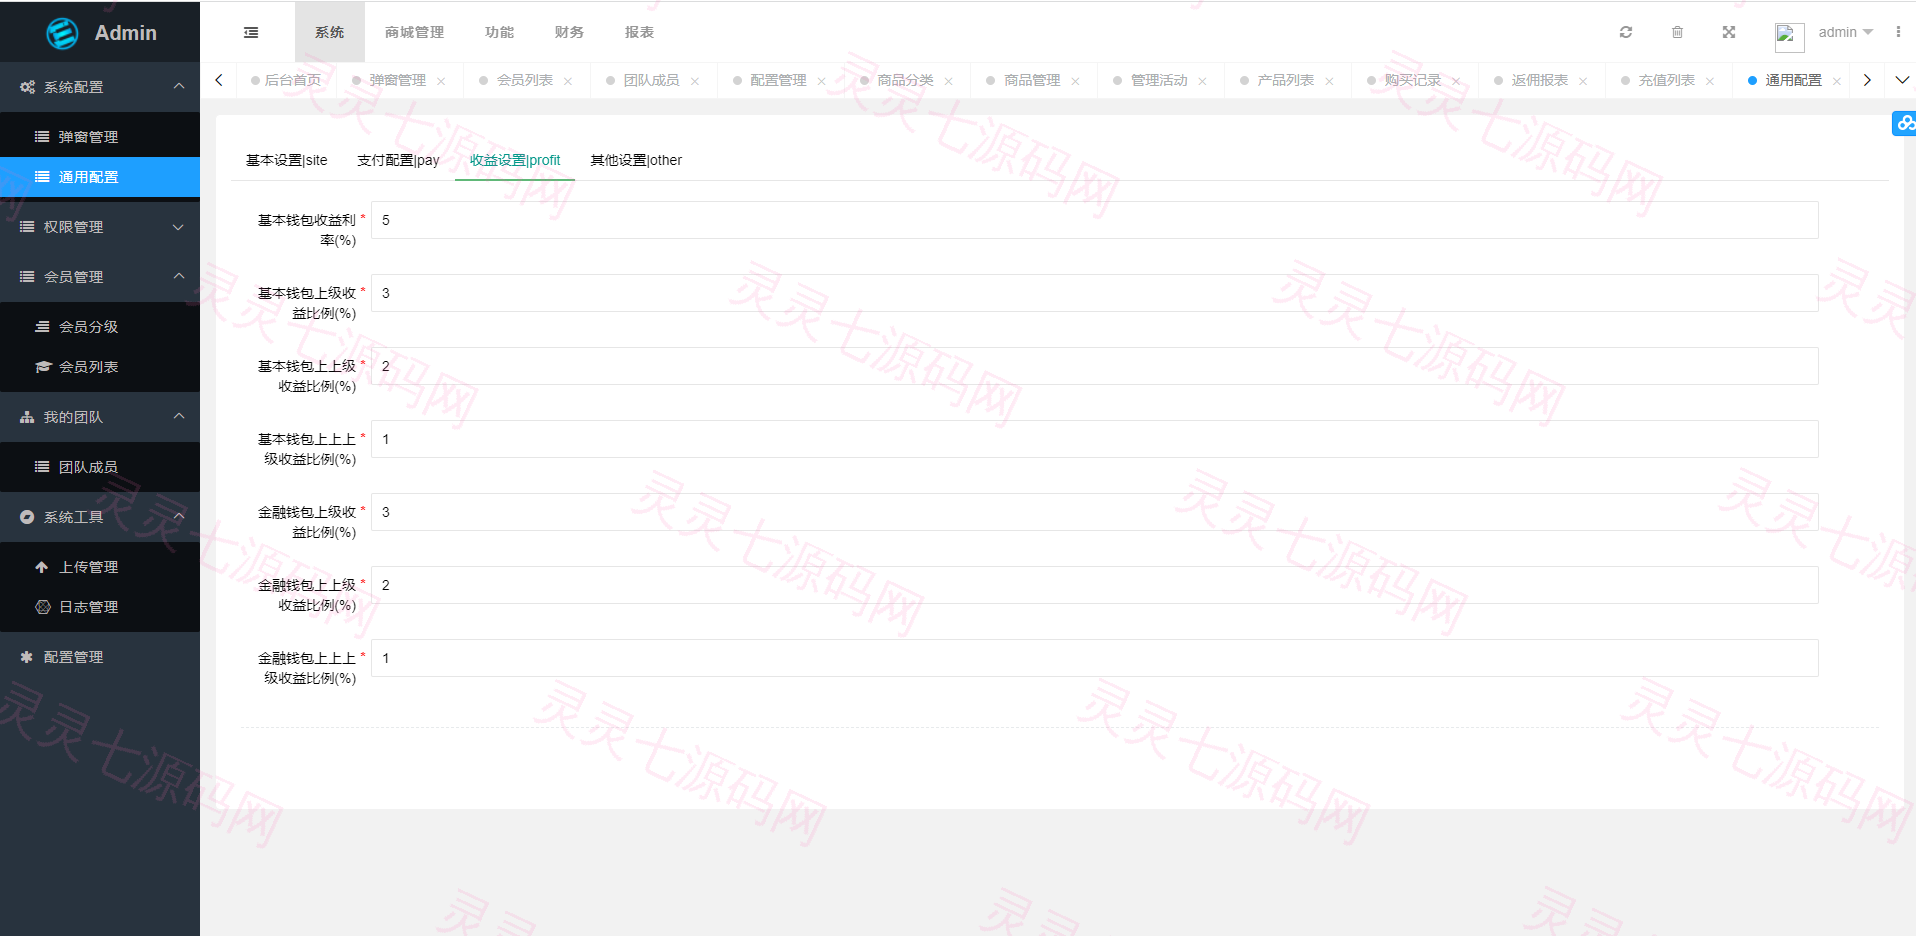The image size is (1916, 936).
Task: Open the tab options dropdown chevron
Action: [x=1902, y=80]
